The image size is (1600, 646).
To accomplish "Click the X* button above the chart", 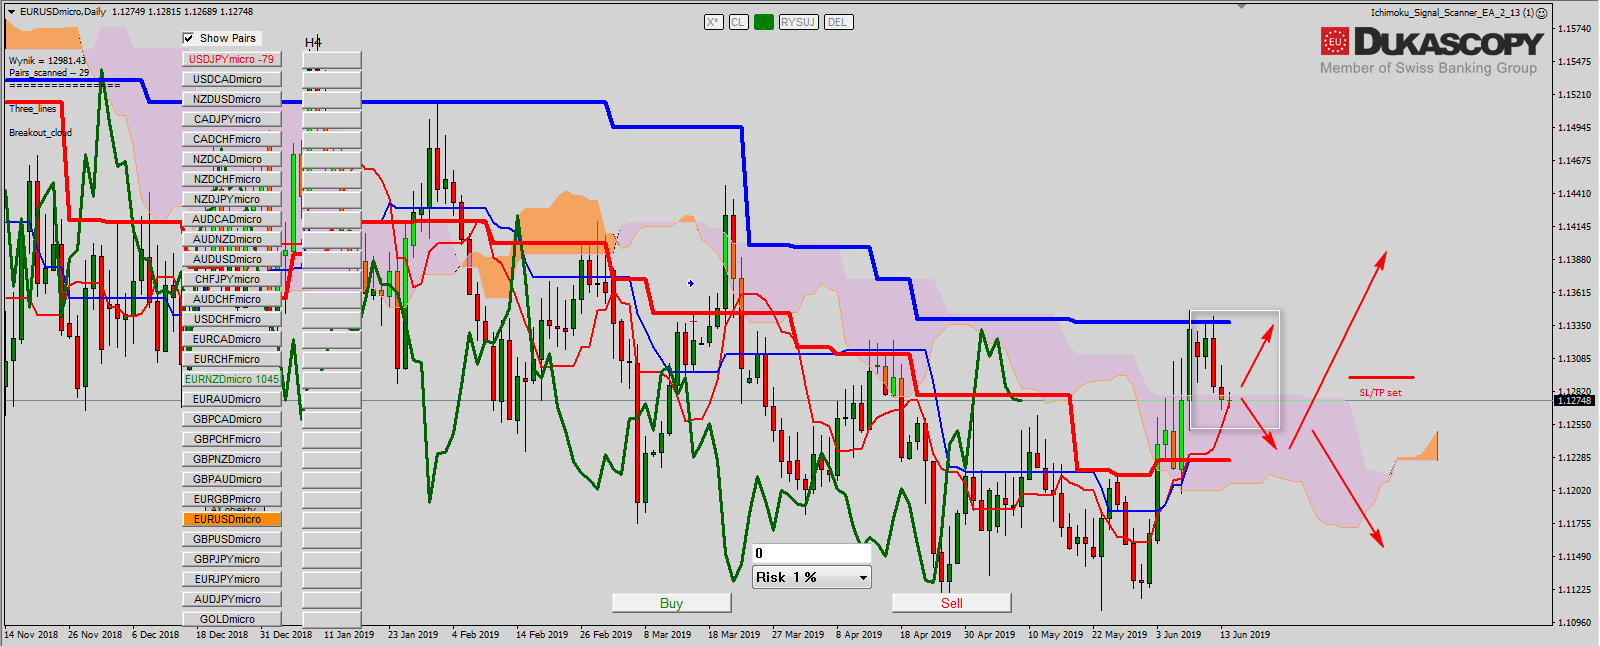I will coord(713,22).
